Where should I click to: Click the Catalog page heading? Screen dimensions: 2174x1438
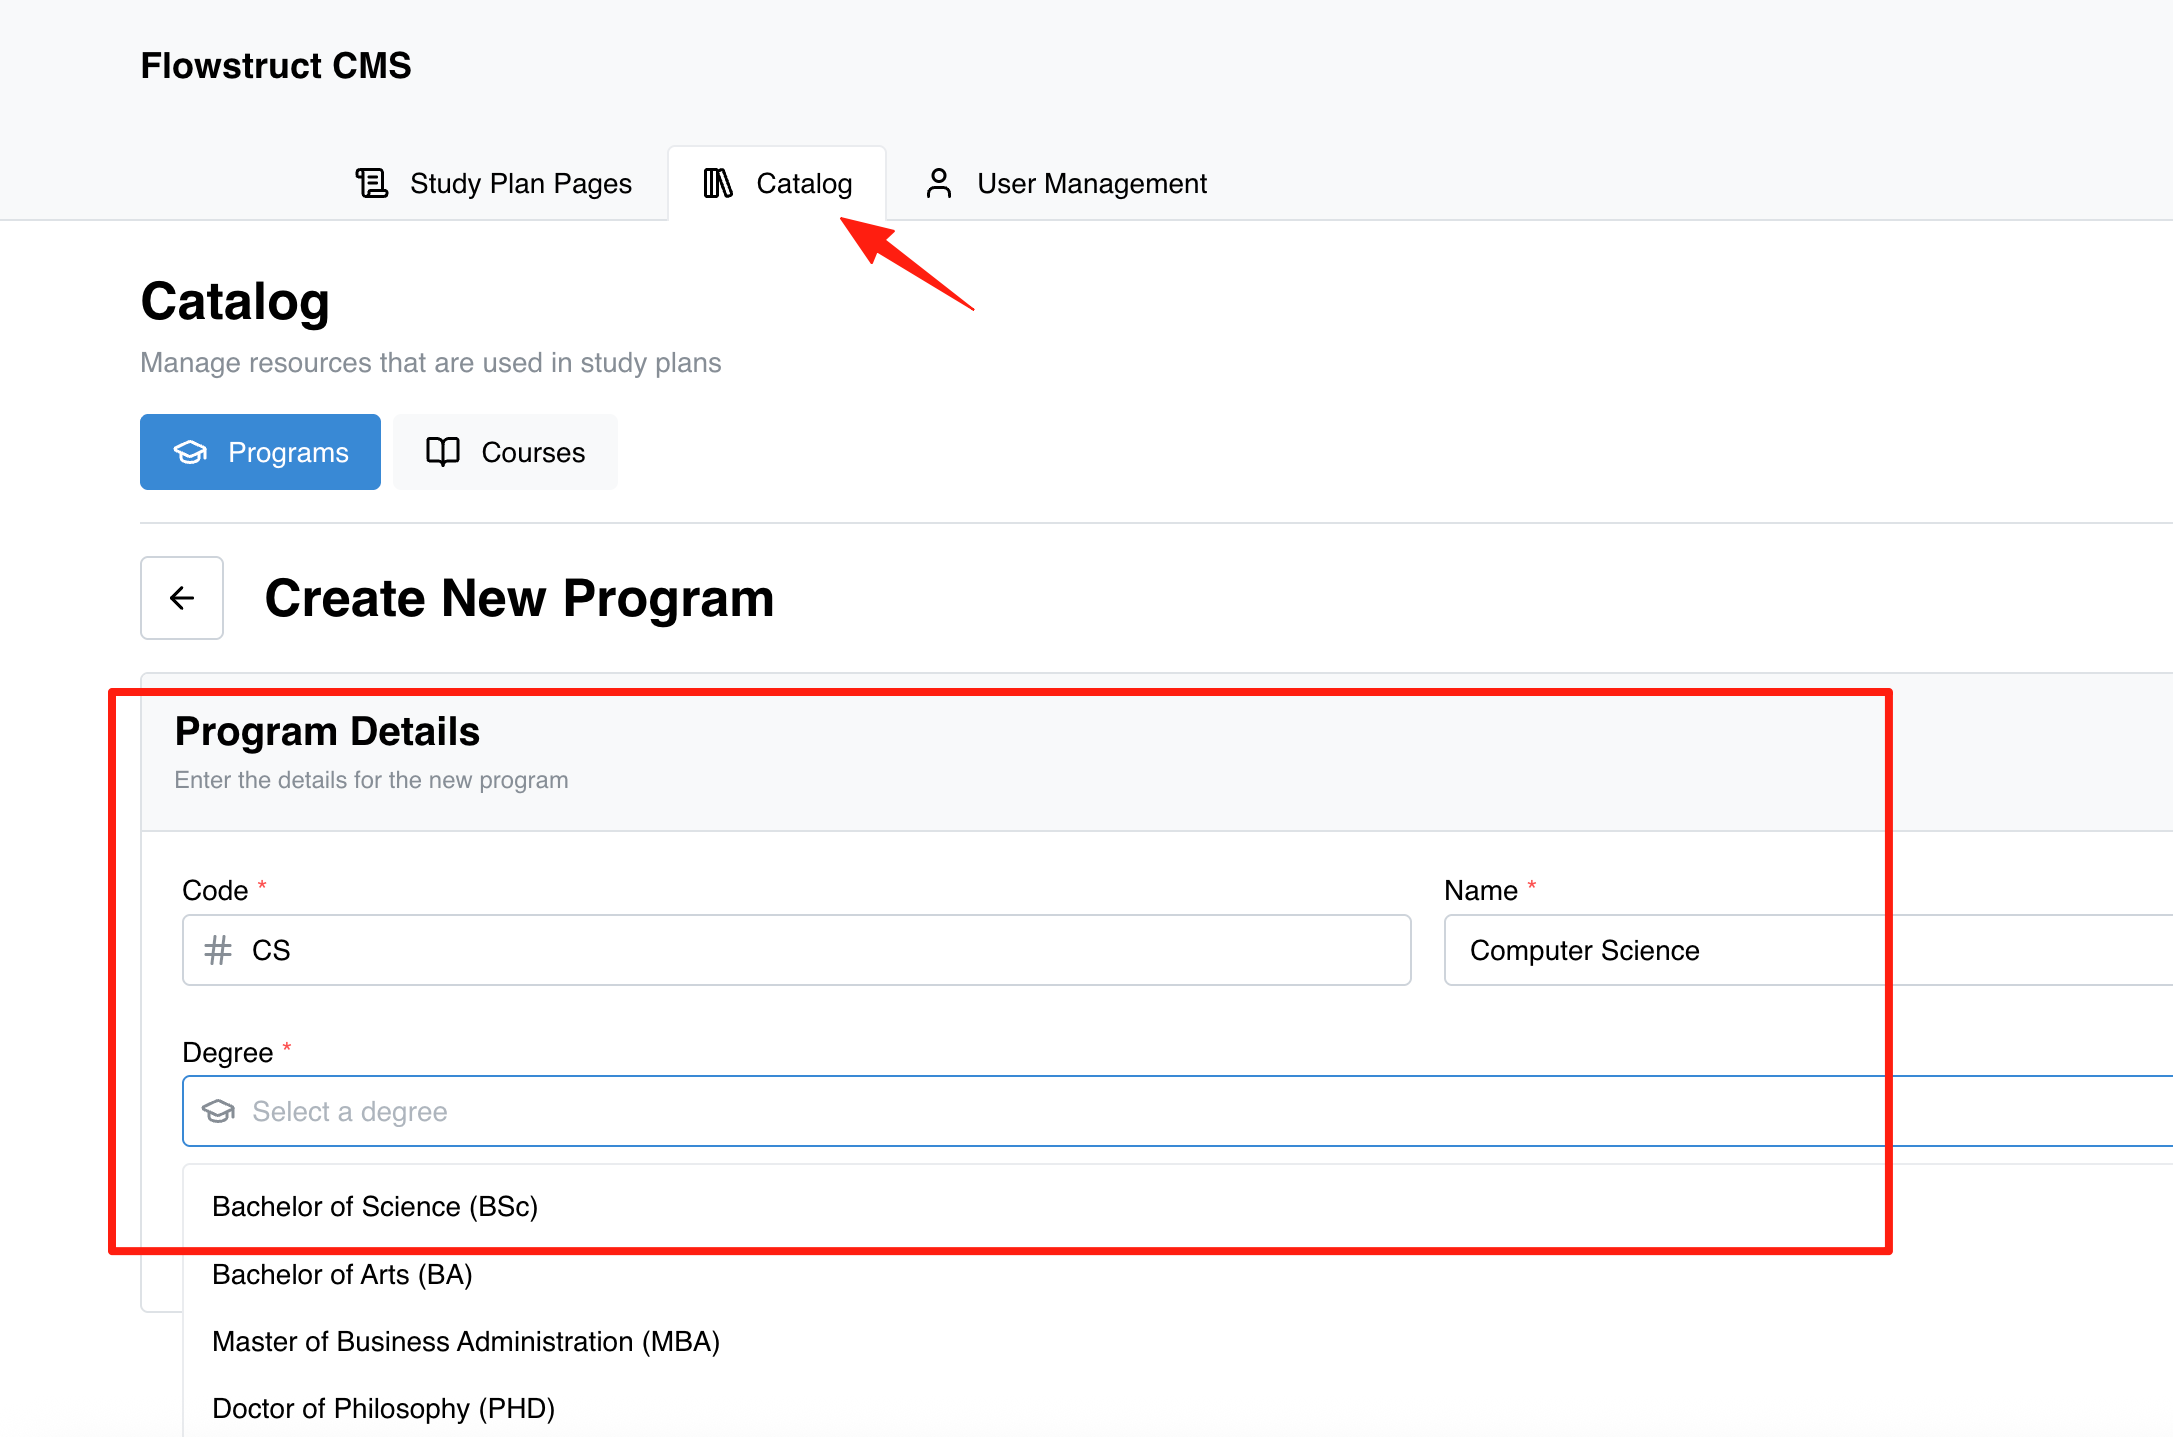(x=235, y=302)
